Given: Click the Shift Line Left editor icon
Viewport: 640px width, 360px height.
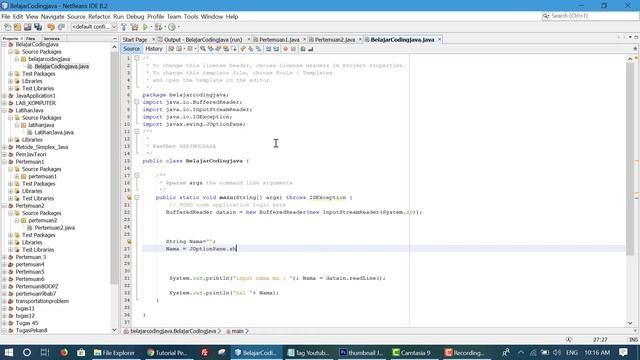Looking at the screenshot, I should click(x=268, y=49).
